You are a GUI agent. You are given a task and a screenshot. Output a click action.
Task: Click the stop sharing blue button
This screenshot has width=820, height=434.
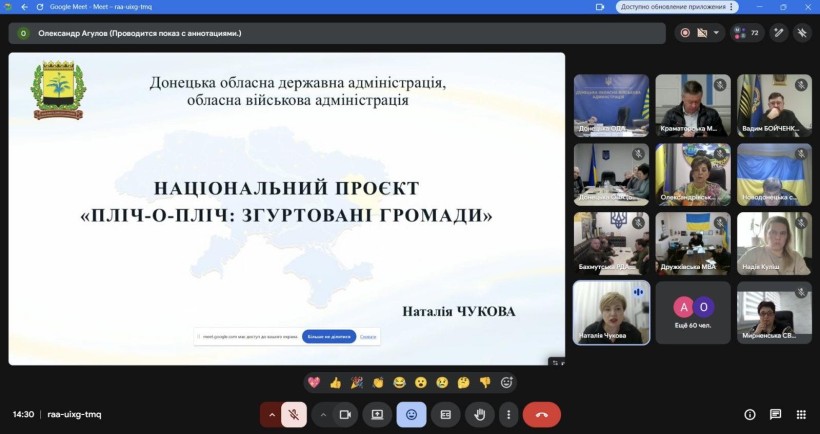tap(329, 337)
